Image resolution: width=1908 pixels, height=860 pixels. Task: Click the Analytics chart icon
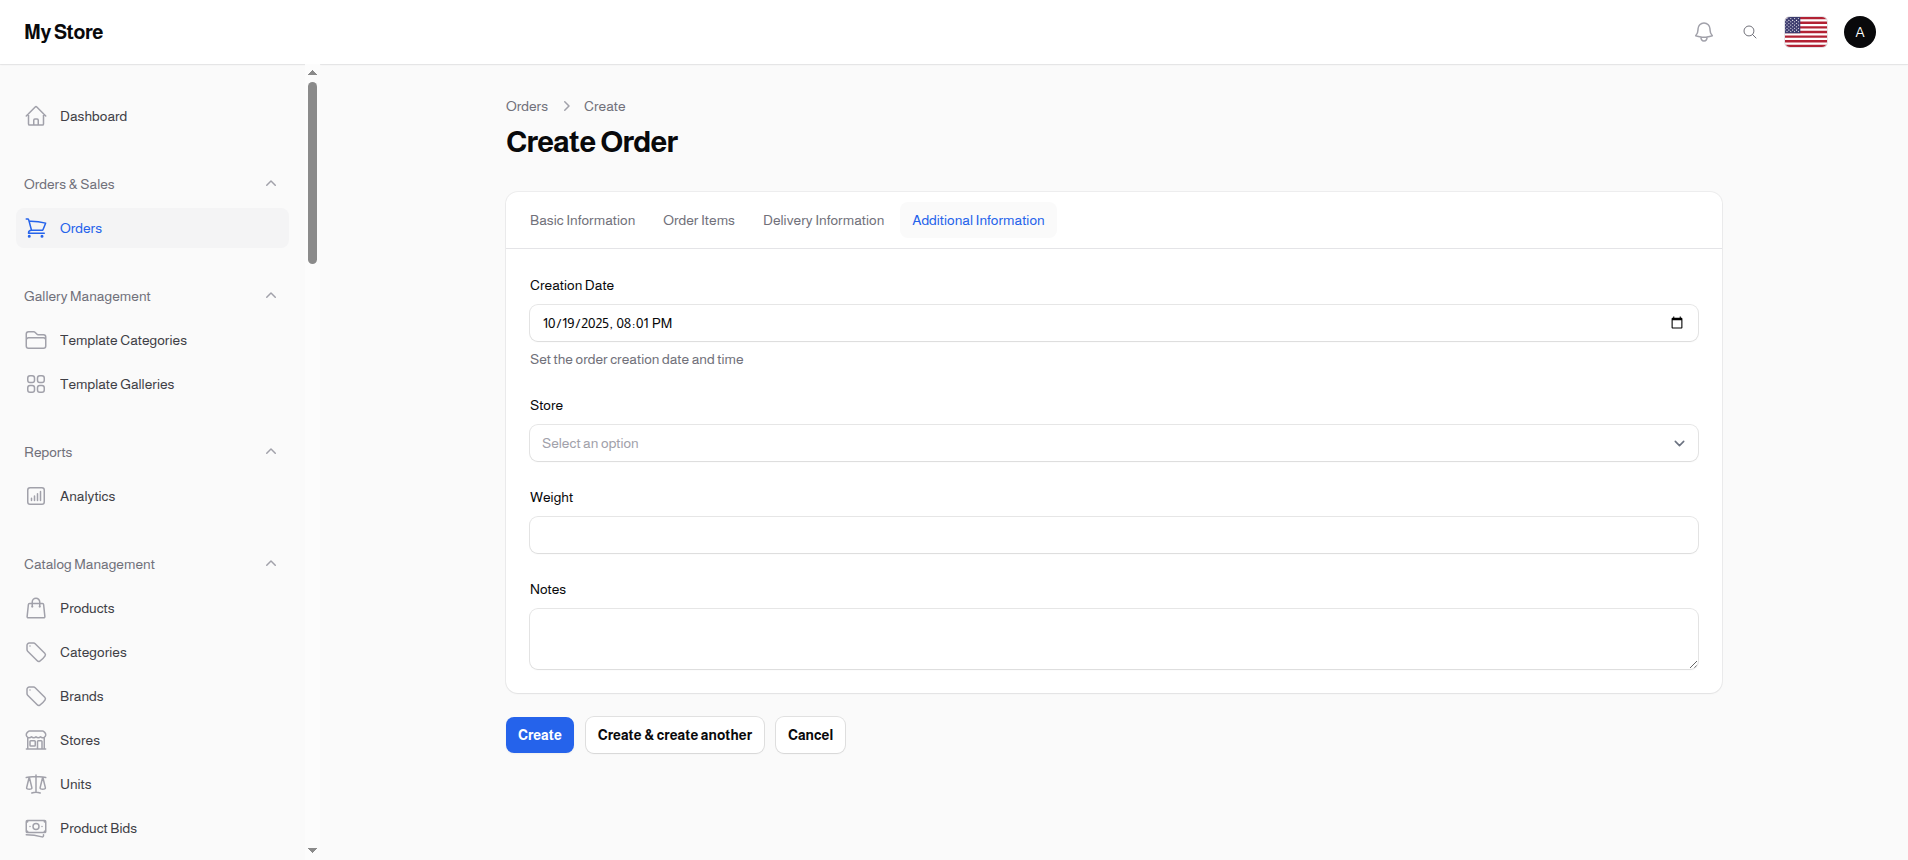(x=36, y=496)
